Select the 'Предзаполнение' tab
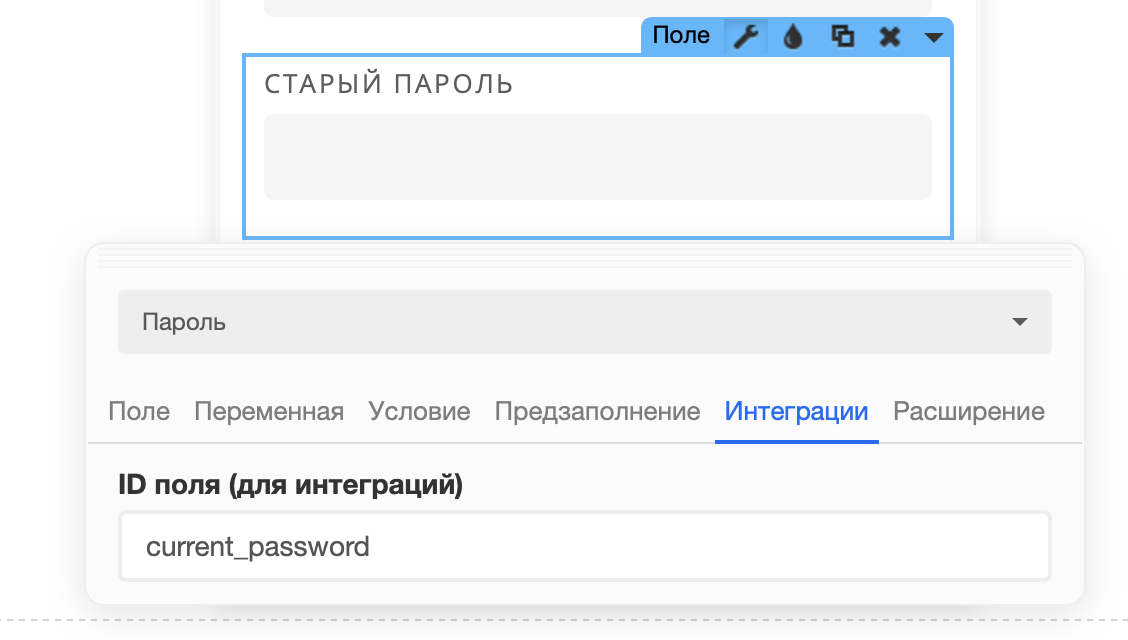 point(597,411)
